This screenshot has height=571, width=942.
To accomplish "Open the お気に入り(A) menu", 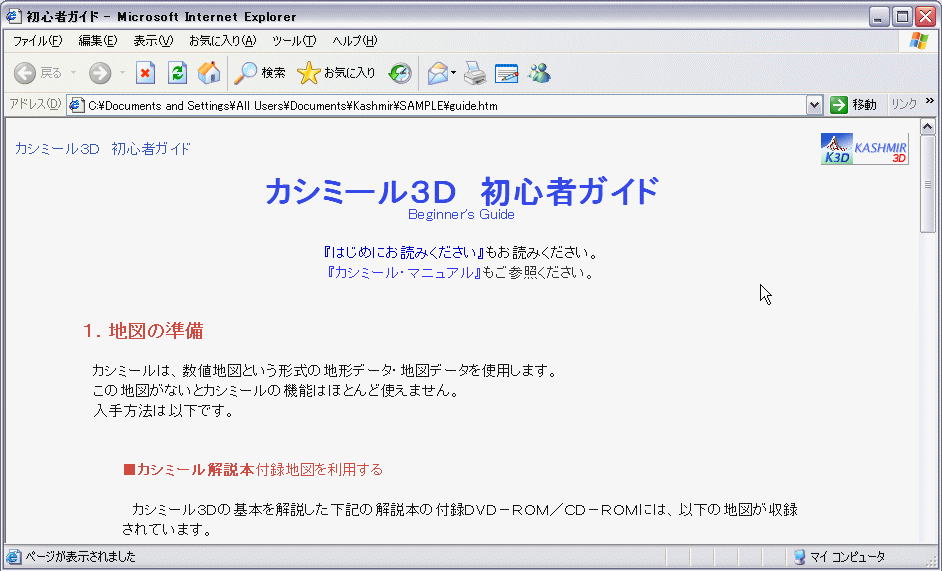I will click(x=222, y=41).
